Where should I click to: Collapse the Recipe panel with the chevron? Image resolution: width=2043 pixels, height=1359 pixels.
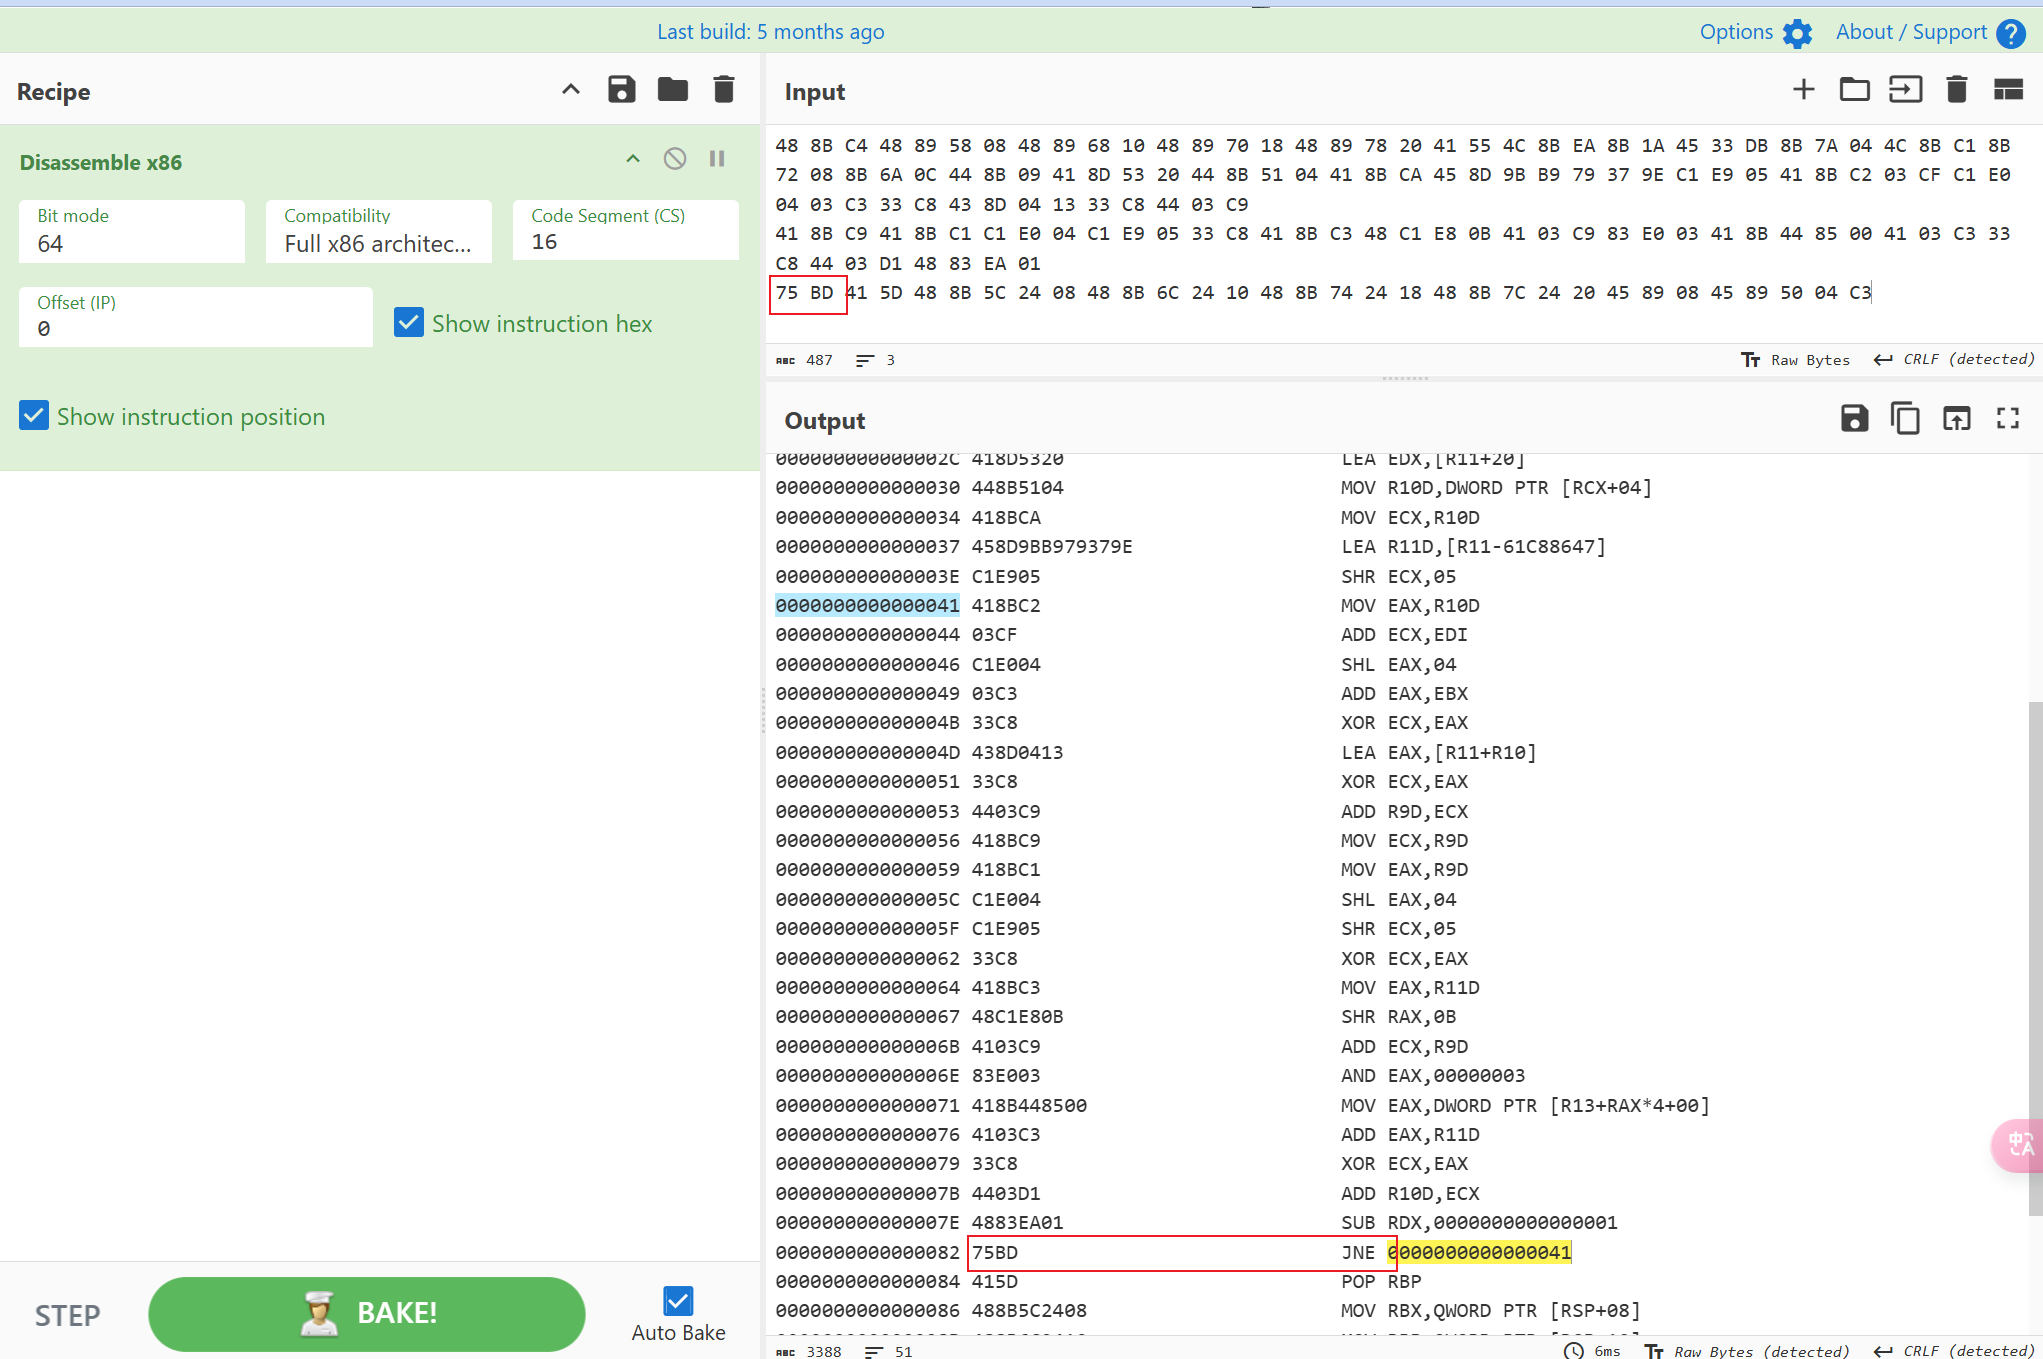(570, 90)
